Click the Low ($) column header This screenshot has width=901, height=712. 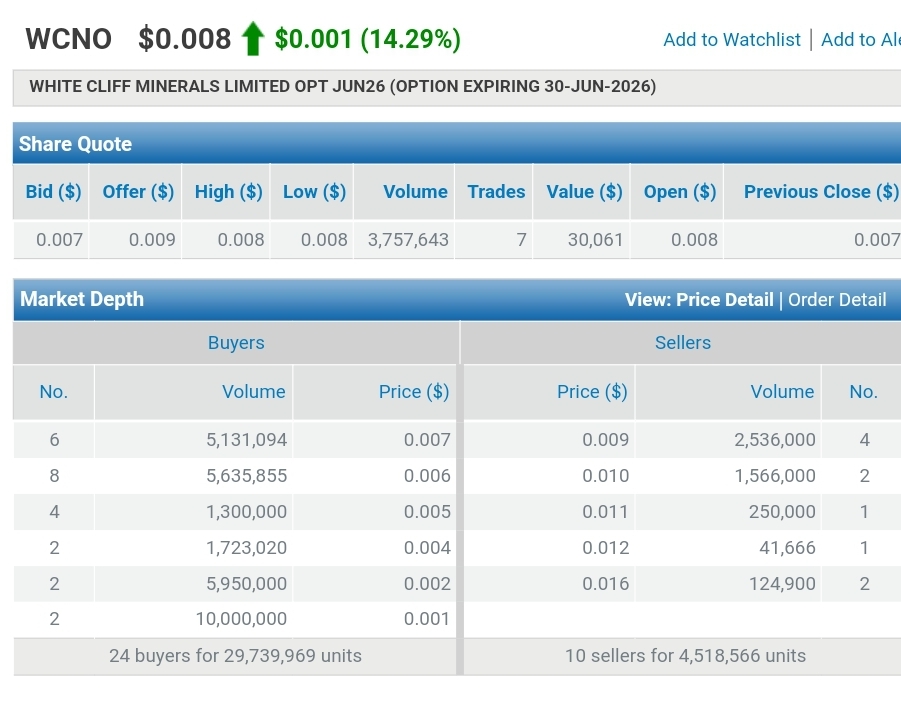(314, 191)
